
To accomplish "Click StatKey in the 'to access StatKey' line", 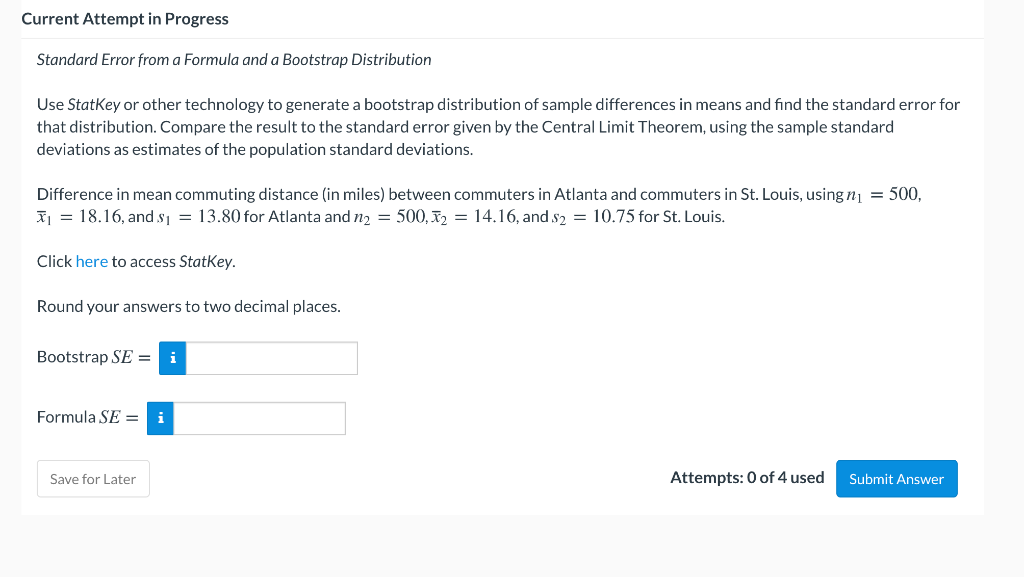I will pyautogui.click(x=206, y=261).
